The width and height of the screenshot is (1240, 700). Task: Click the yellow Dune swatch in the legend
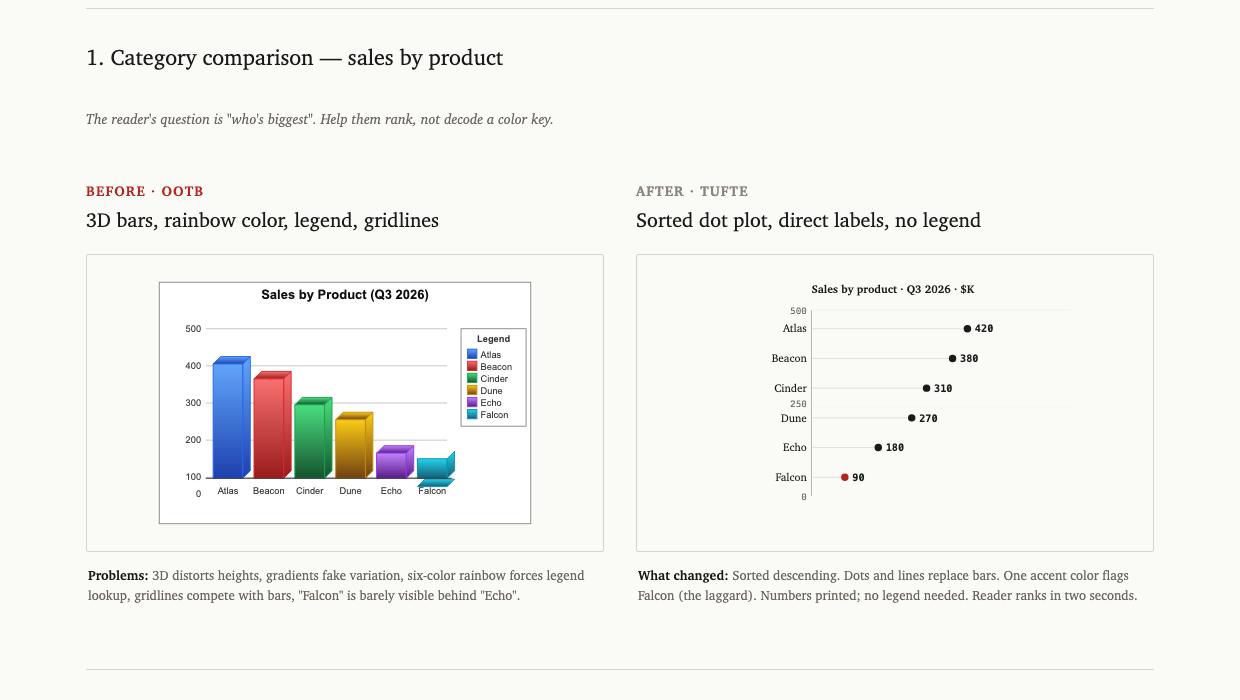point(472,390)
